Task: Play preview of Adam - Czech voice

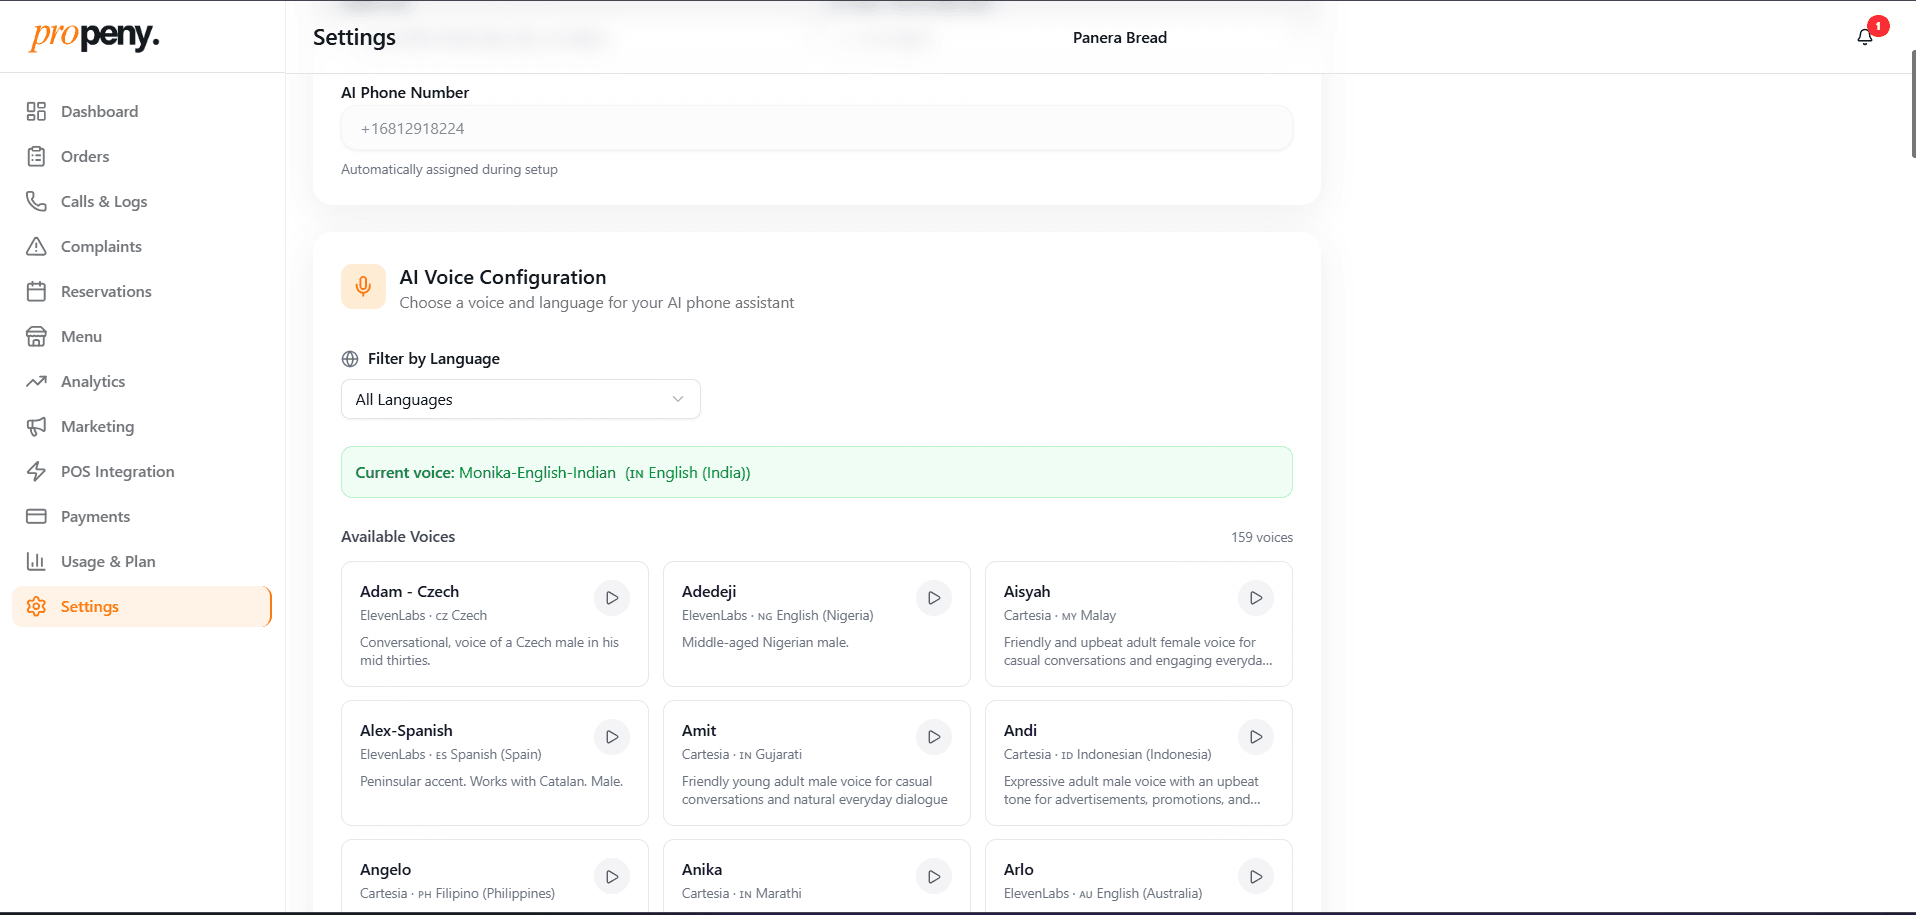Action: tap(612, 598)
